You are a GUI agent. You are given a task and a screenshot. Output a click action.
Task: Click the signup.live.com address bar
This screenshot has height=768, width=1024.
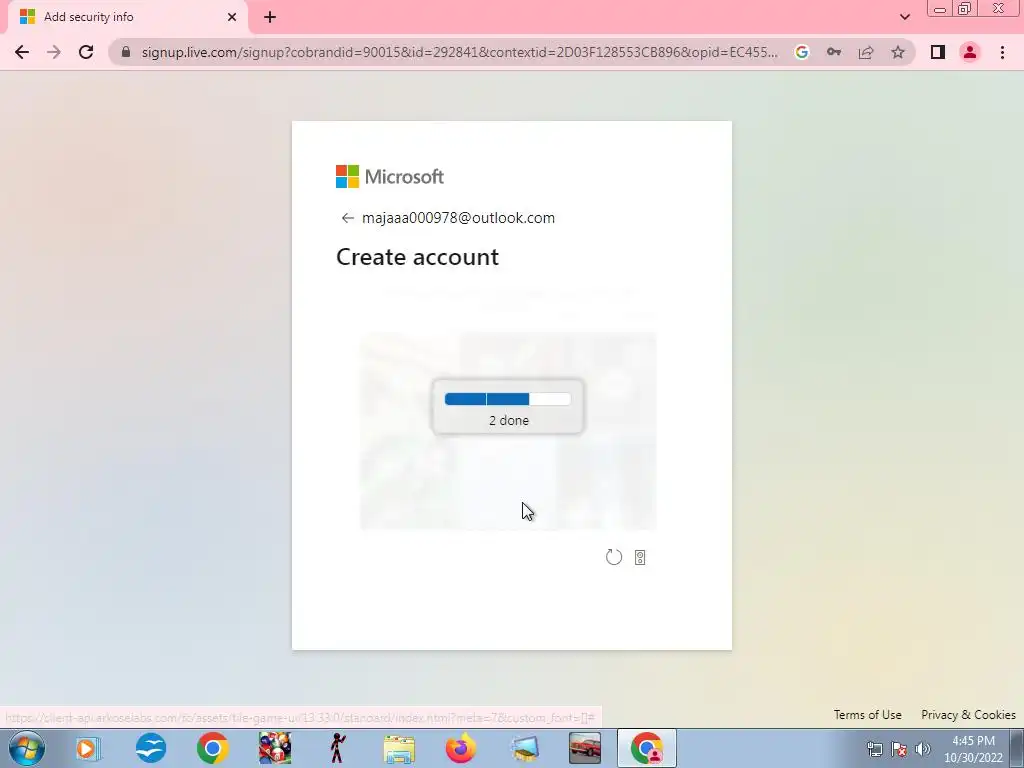coord(459,52)
